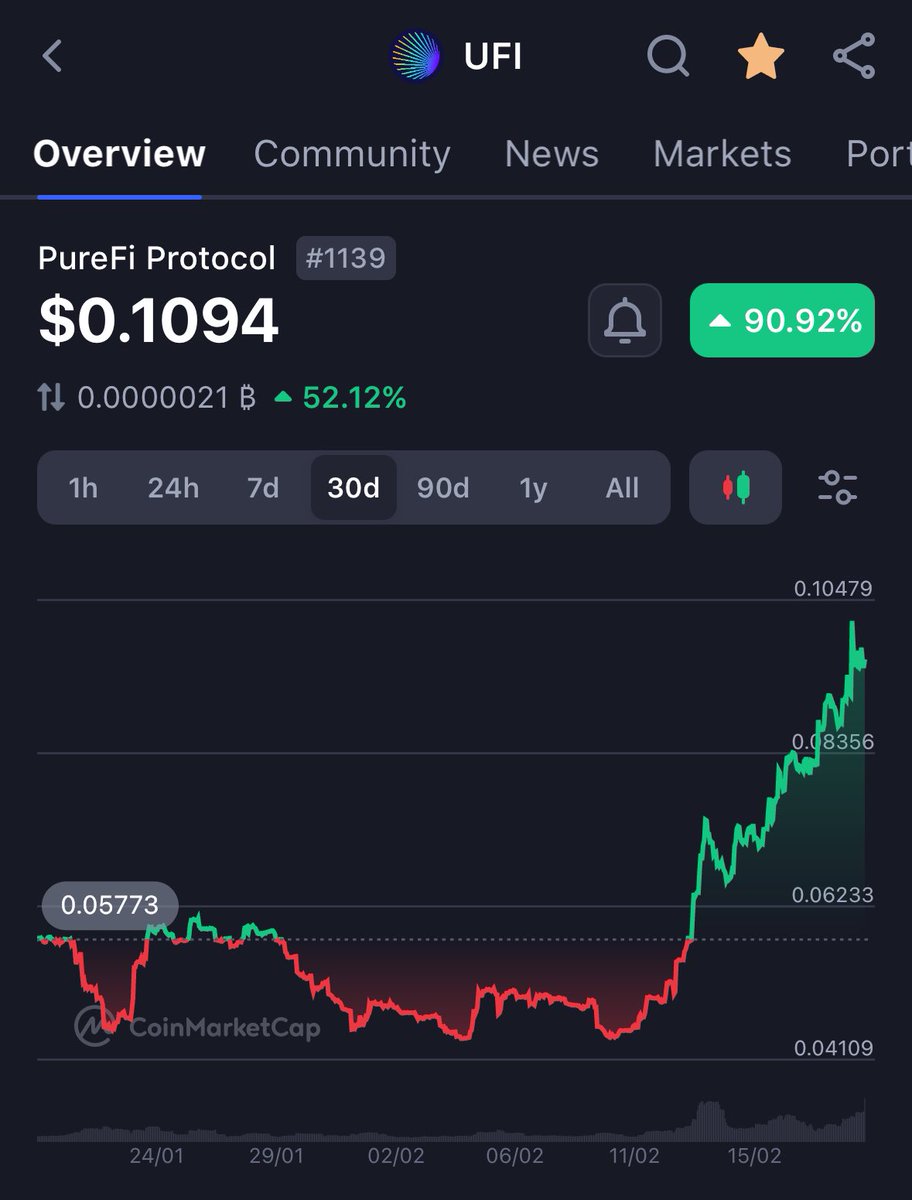Share UFI using the share icon

pyautogui.click(x=854, y=56)
